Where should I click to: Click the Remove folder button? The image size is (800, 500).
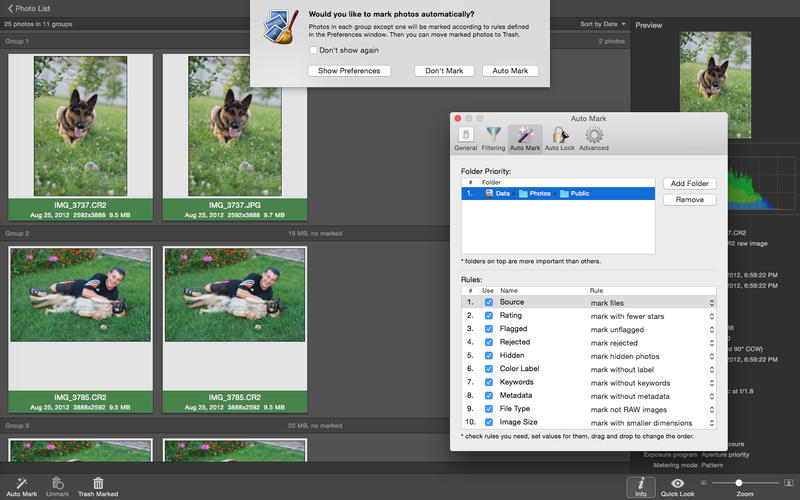(x=690, y=199)
